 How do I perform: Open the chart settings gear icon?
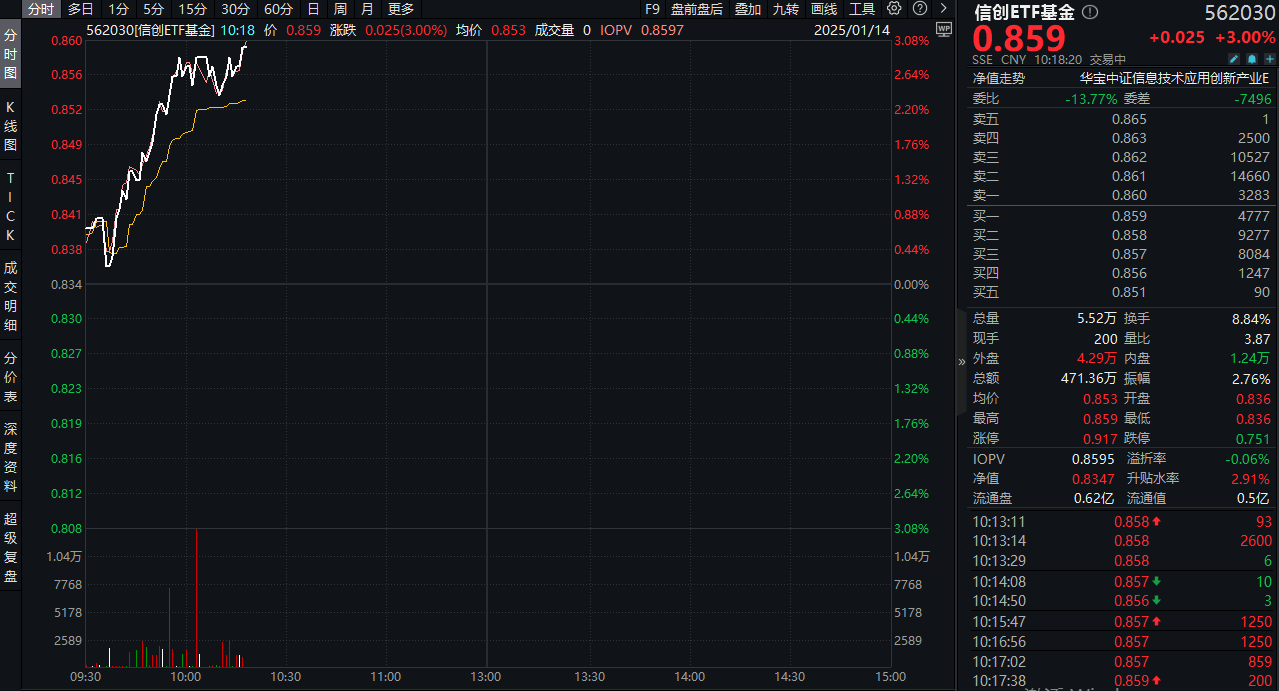(893, 9)
